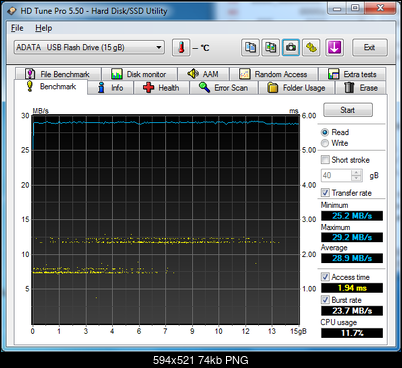This screenshot has height=368, width=402.
Task: Toggle the Access time checkbox
Action: click(x=325, y=277)
